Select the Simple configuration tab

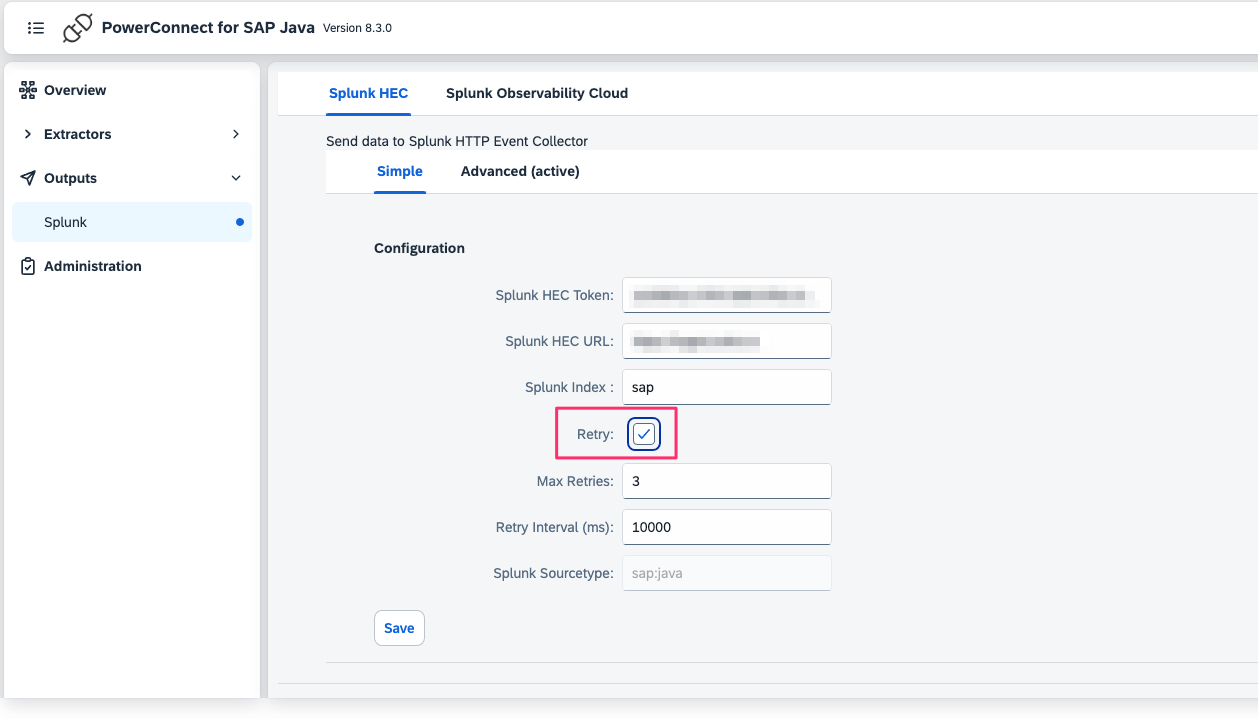pos(399,171)
